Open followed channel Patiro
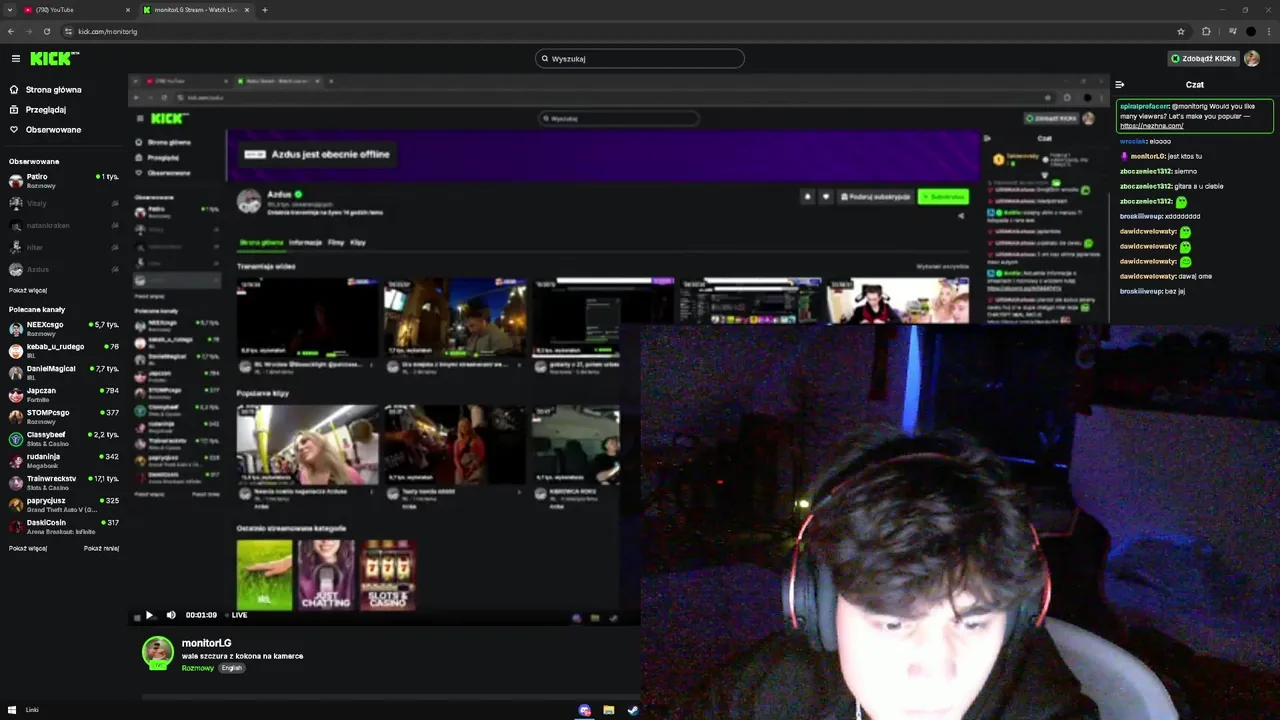The height and width of the screenshot is (720, 1280). 64,181
